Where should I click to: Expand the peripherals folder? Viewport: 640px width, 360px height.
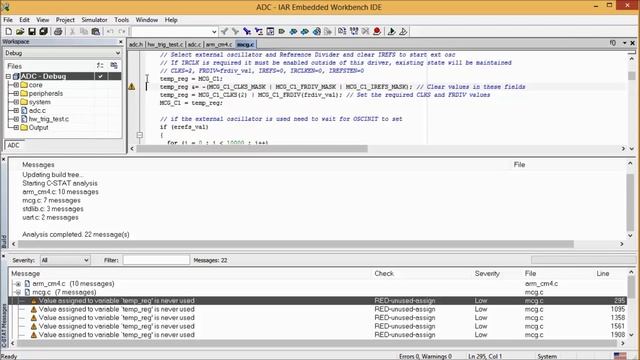(16, 93)
